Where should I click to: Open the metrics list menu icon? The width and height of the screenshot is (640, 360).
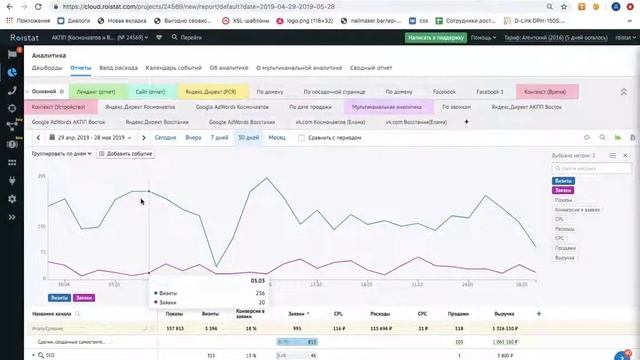click(613, 156)
